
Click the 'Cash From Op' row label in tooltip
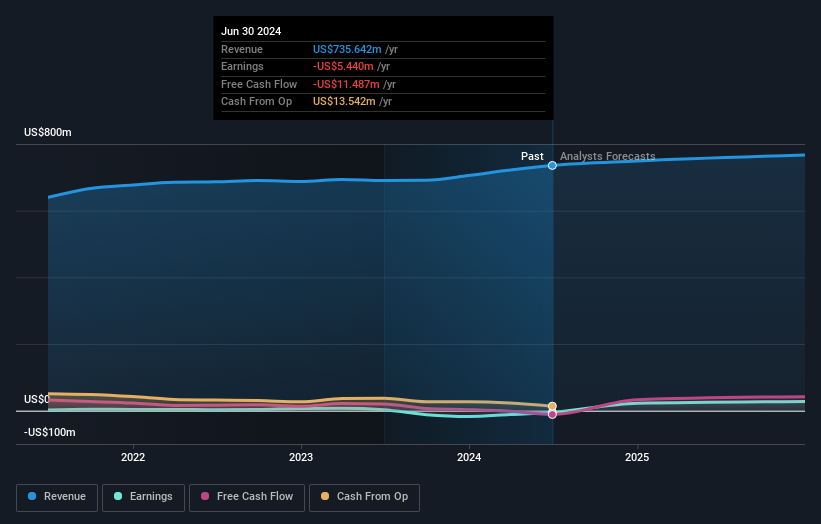click(x=257, y=102)
